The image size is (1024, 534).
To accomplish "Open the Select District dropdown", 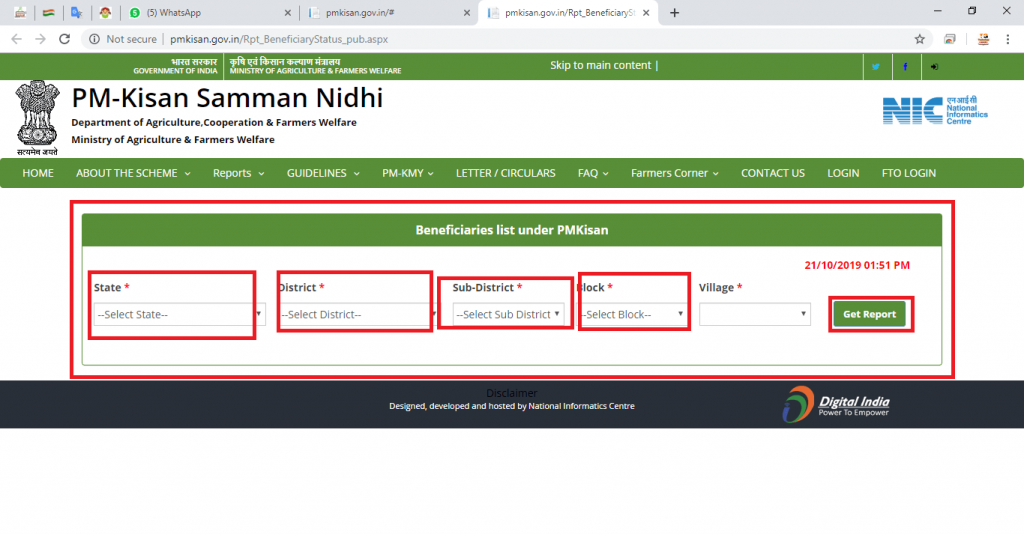I will 358,314.
